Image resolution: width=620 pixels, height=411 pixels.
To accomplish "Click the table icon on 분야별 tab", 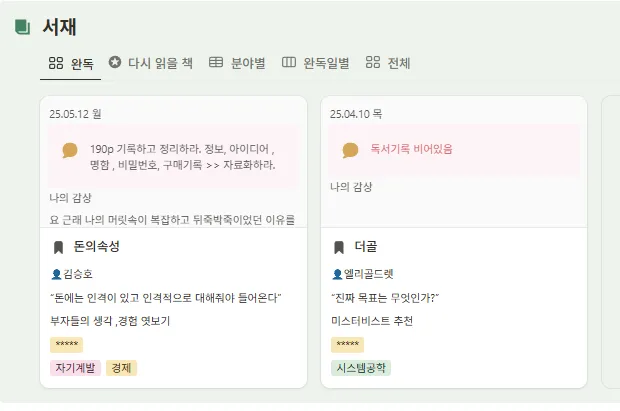I will (216, 63).
